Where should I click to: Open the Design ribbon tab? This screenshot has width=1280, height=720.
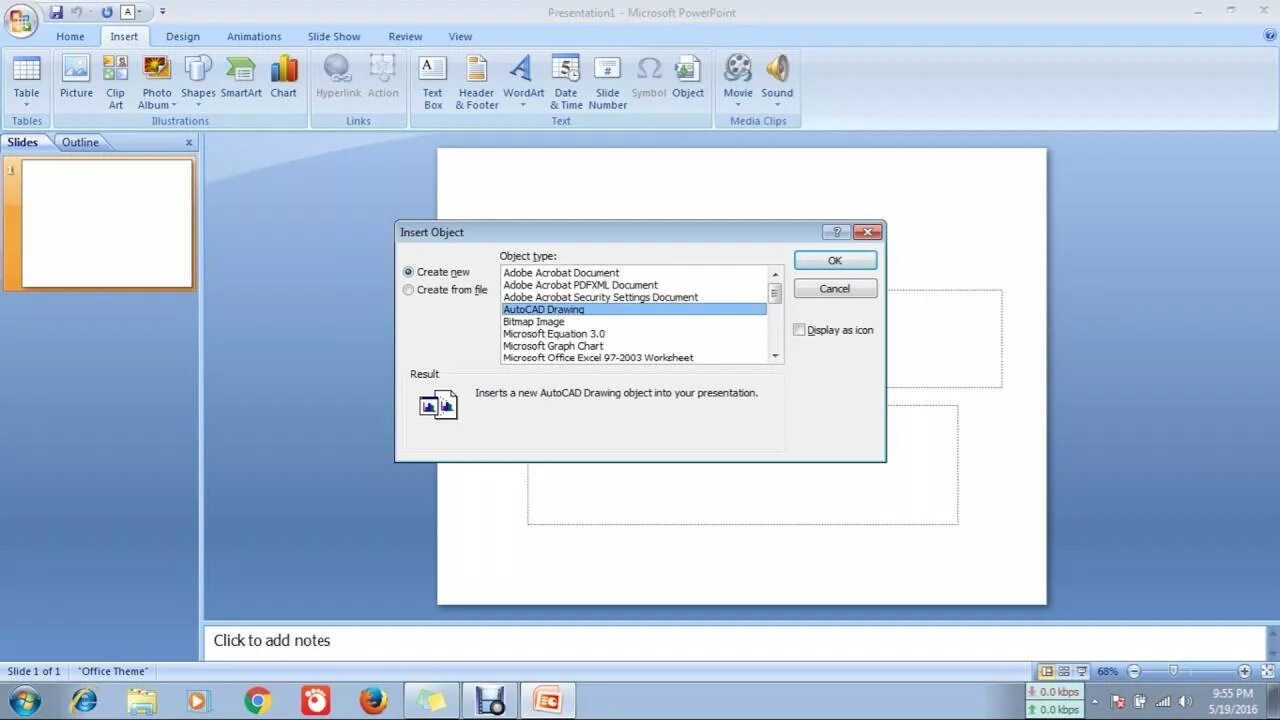pos(183,36)
